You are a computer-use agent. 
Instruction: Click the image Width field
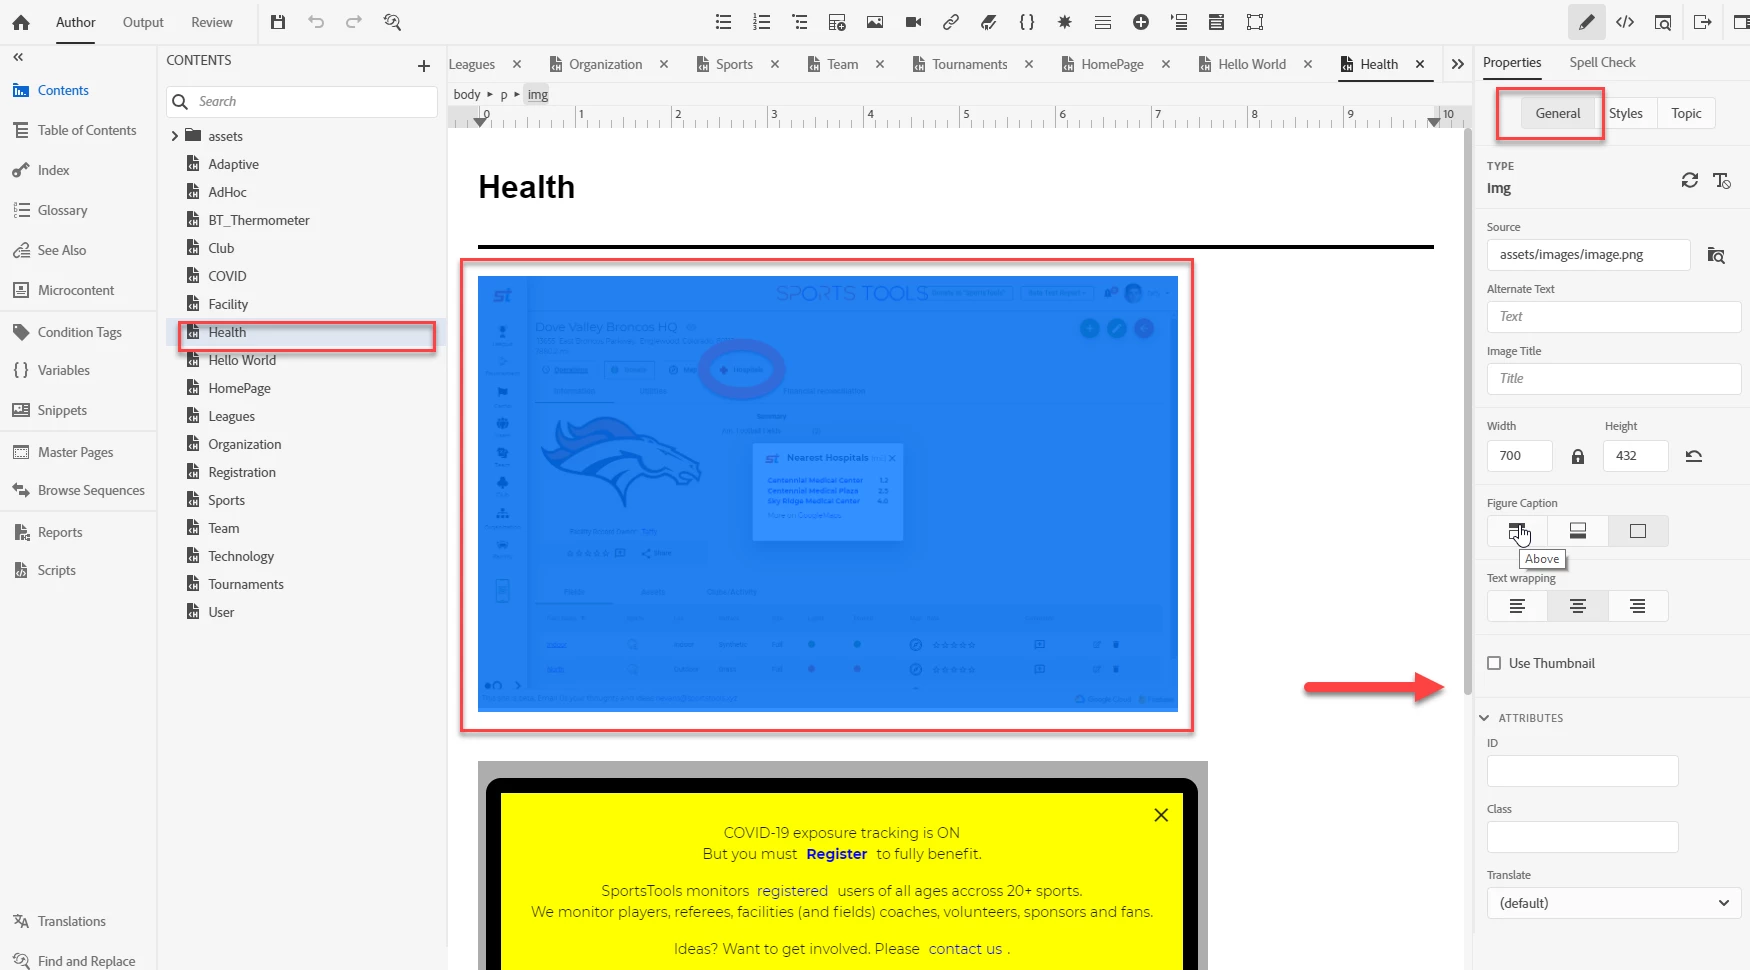[1520, 456]
